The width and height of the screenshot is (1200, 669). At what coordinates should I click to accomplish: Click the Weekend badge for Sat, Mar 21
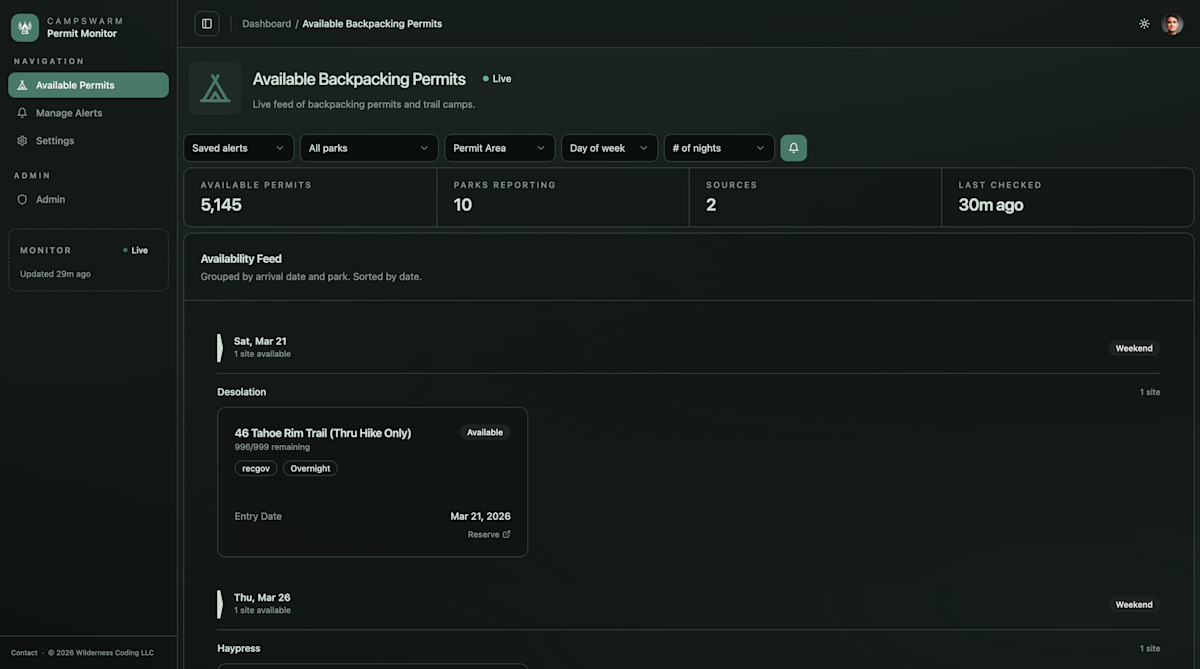(1134, 348)
